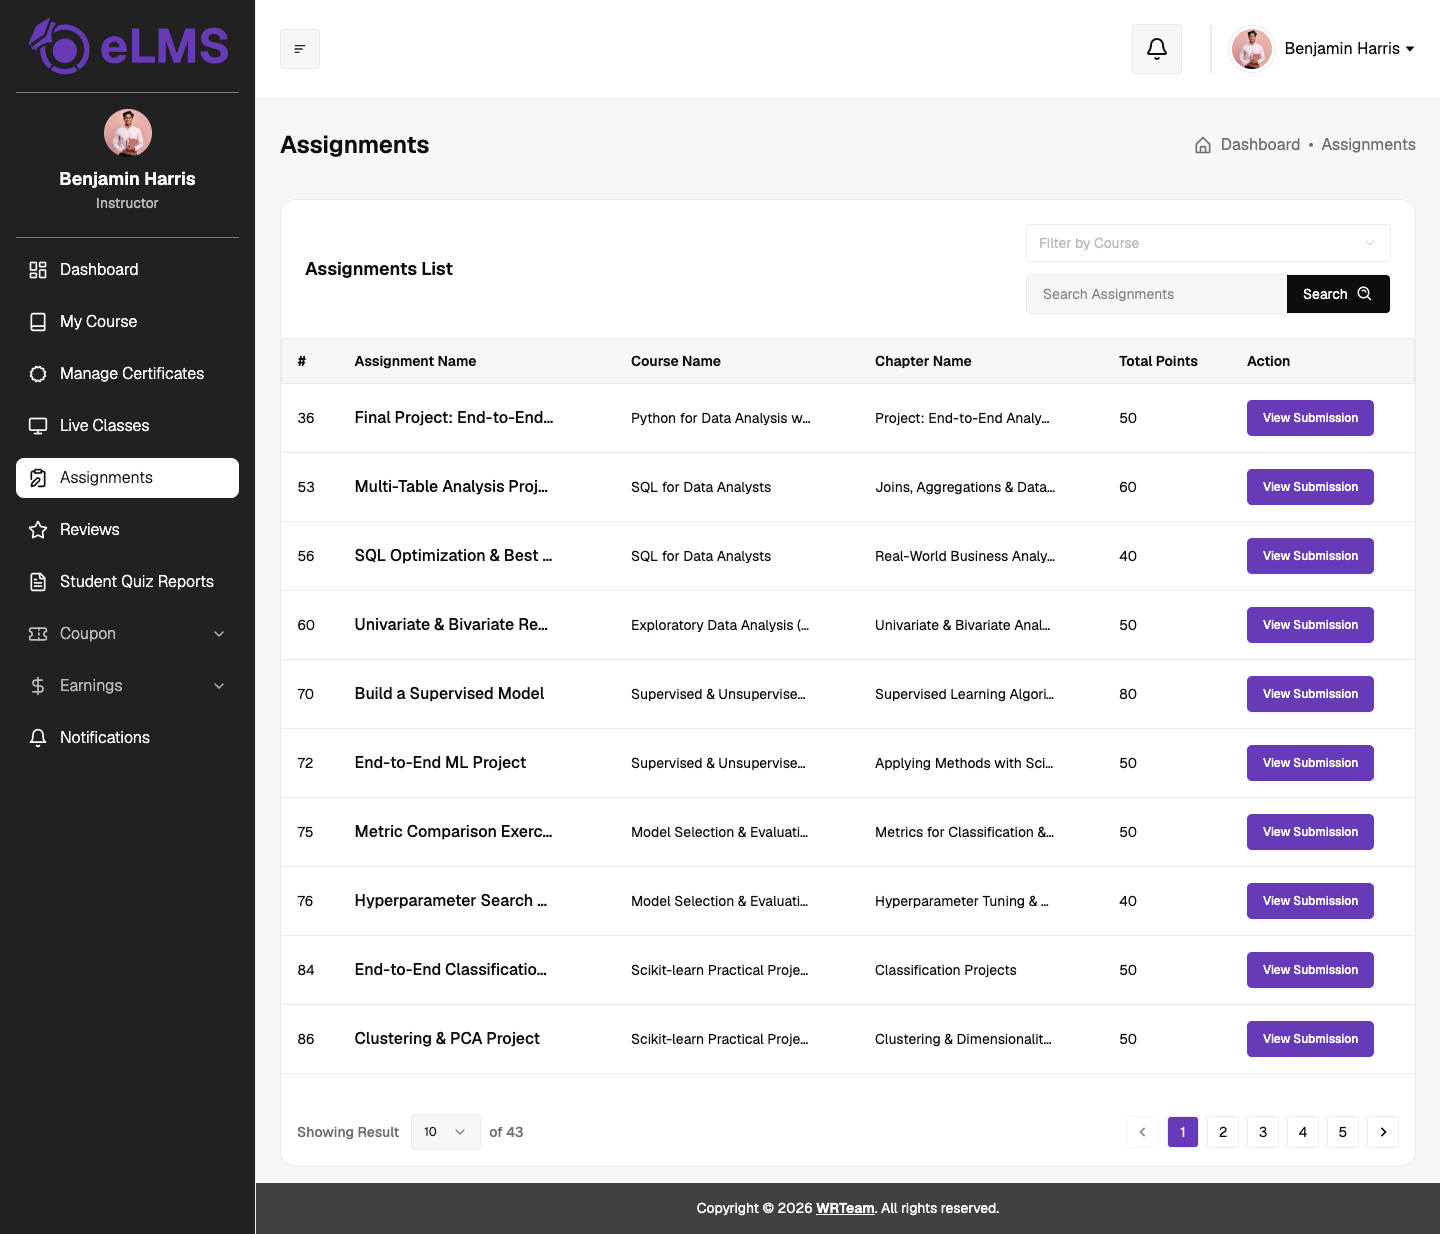
Task: Click the Reviews star icon
Action: coord(38,530)
